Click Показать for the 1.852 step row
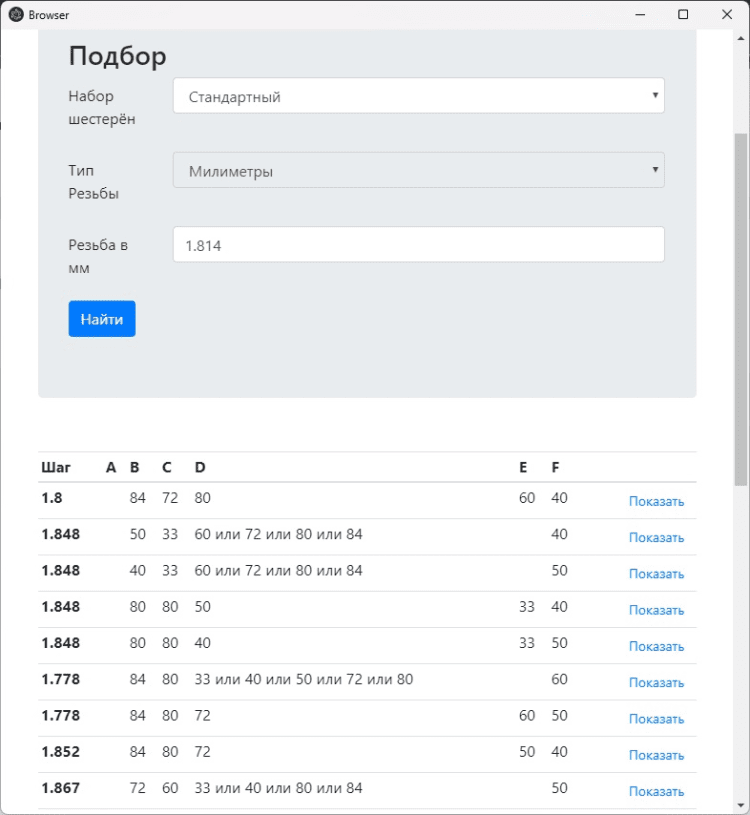 click(x=656, y=755)
